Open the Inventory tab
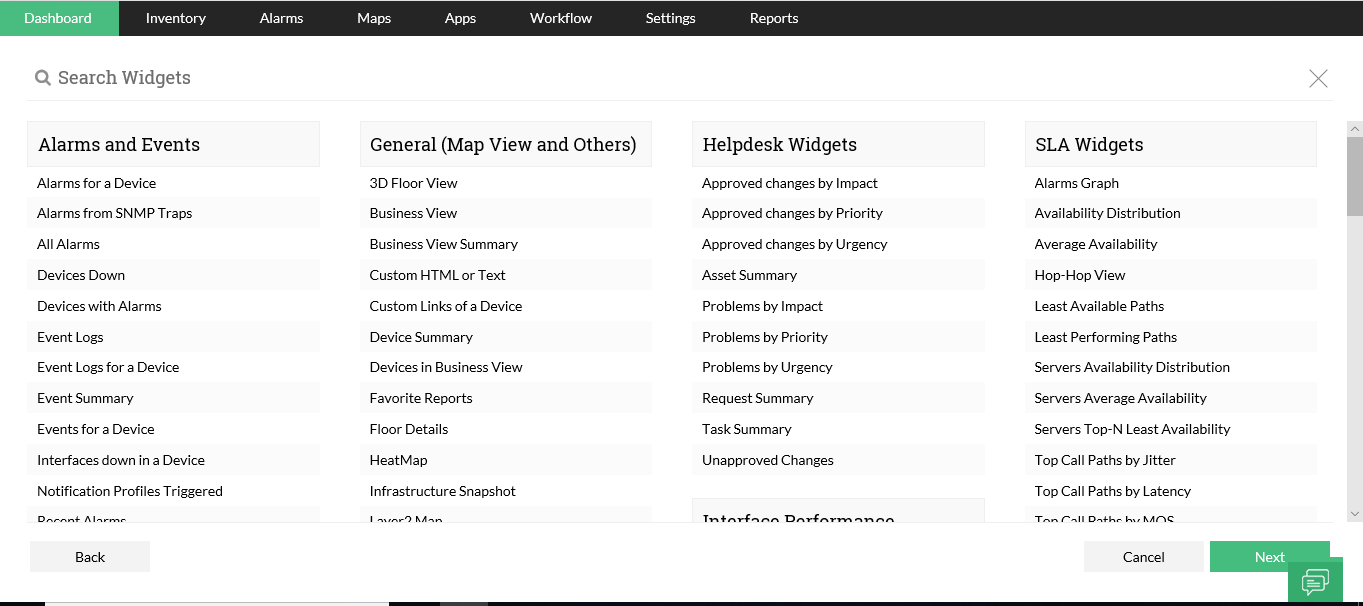 (x=175, y=18)
